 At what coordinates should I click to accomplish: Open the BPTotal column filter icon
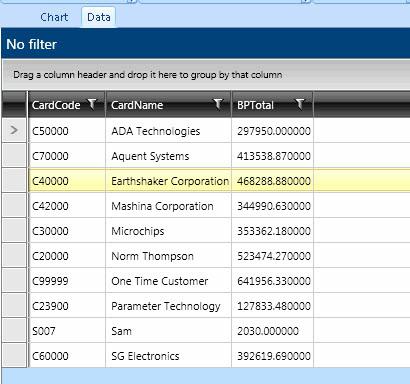pos(300,104)
